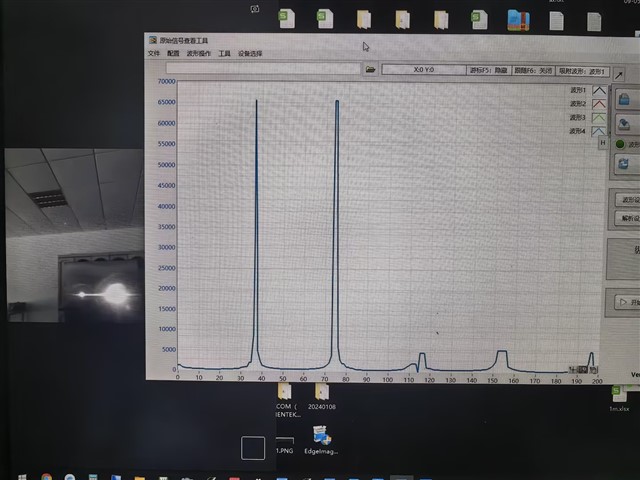Select the leftmost green spreadsheet file in top row
The width and height of the screenshot is (640, 480).
287,18
